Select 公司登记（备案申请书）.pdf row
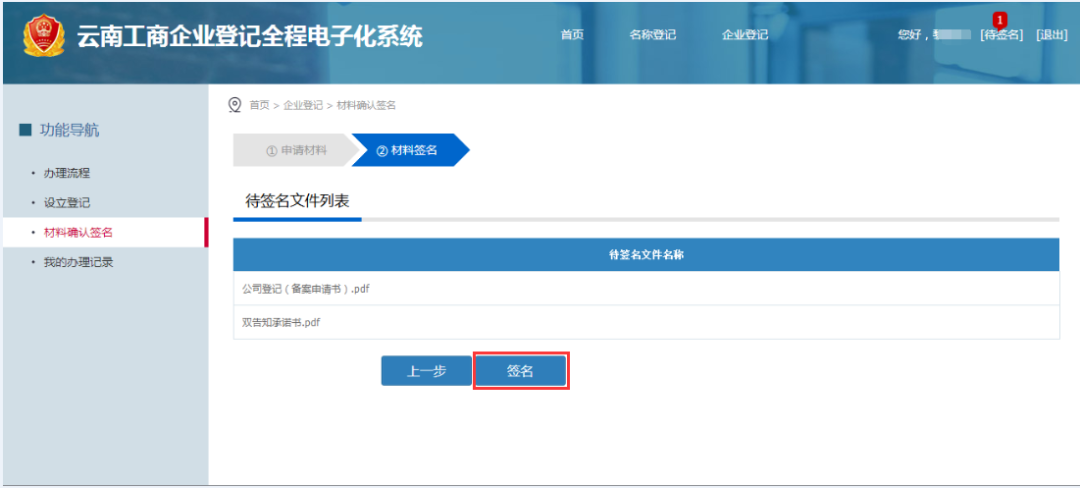This screenshot has width=1080, height=488. (646, 289)
